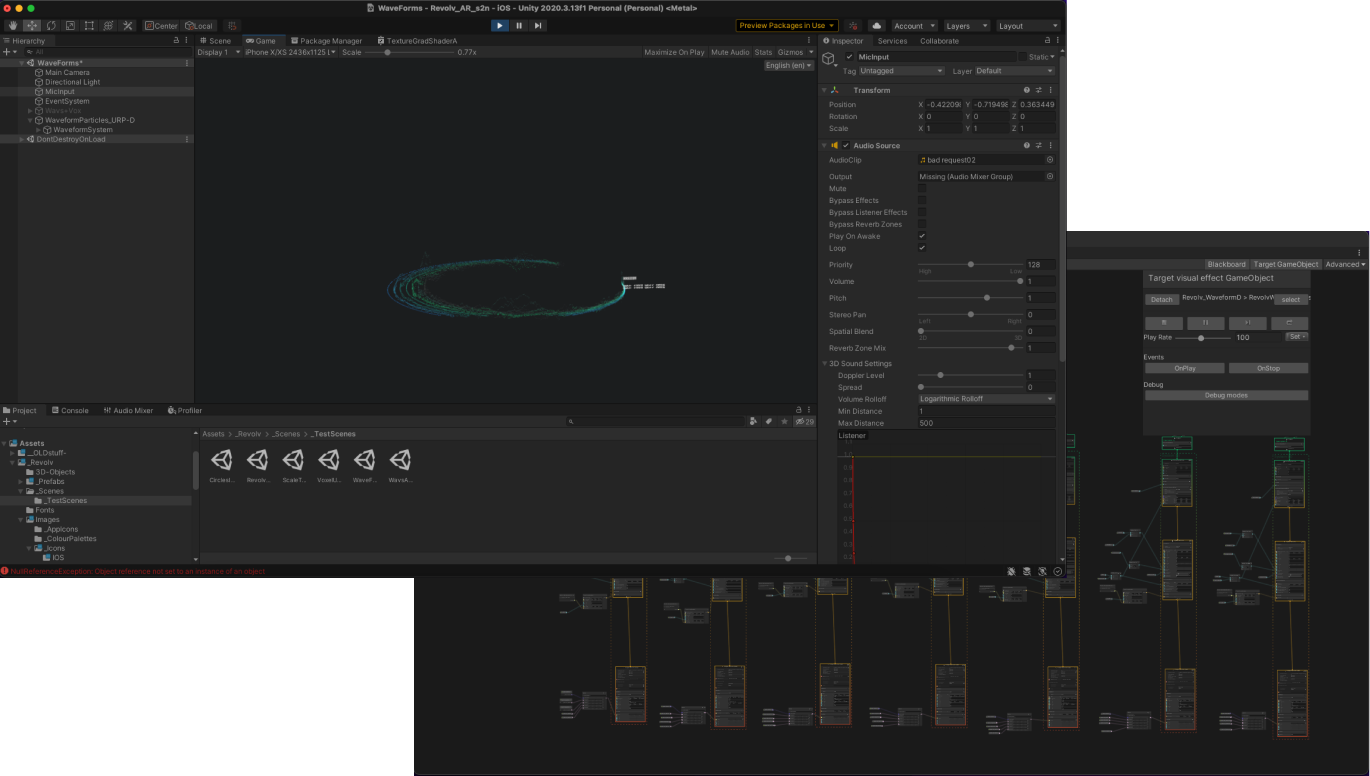Click the Project search by label icon

pyautogui.click(x=768, y=421)
